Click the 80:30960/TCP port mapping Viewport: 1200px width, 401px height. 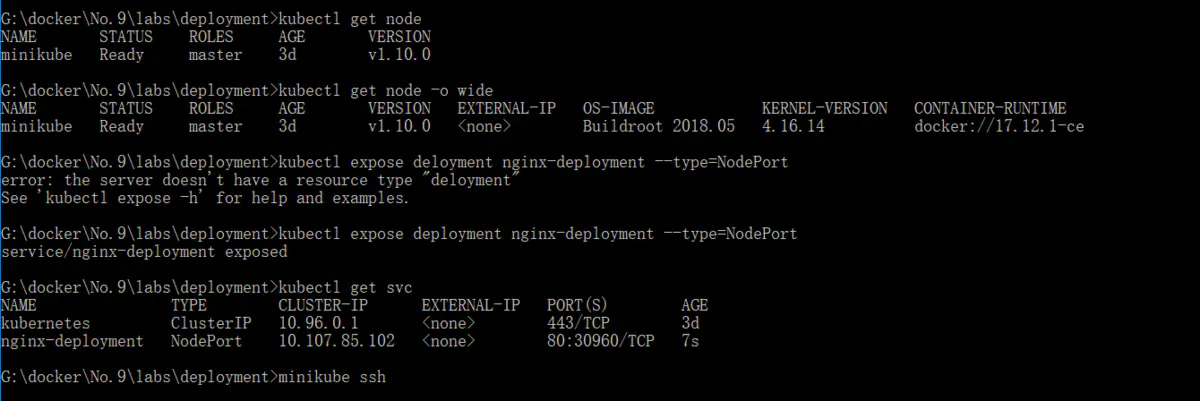pyautogui.click(x=601, y=342)
